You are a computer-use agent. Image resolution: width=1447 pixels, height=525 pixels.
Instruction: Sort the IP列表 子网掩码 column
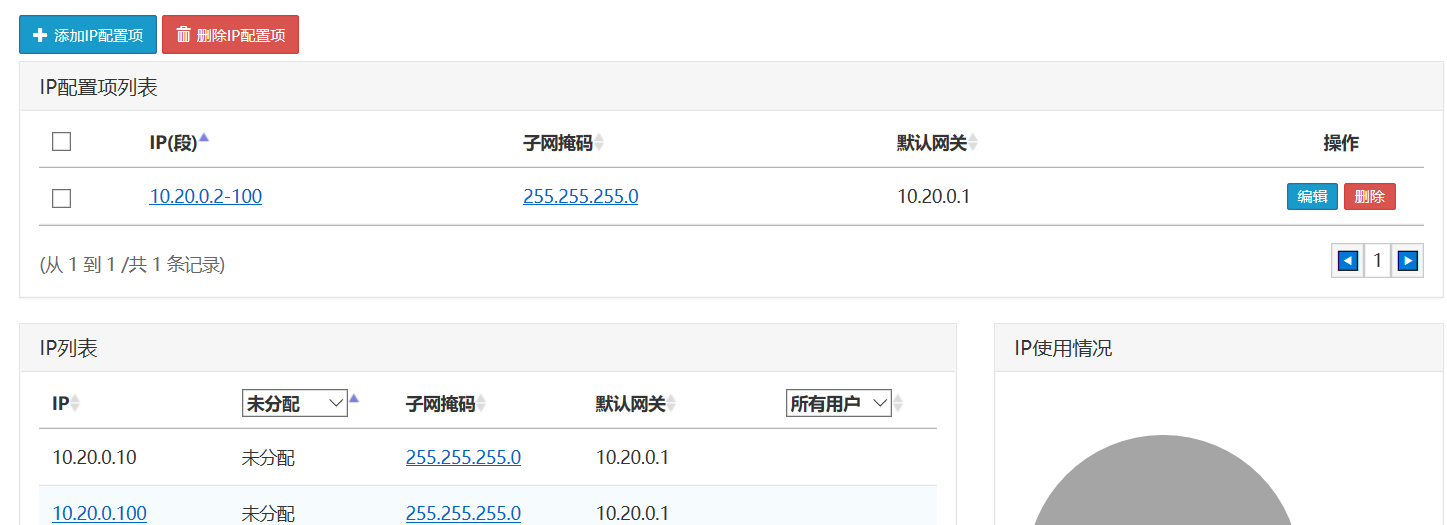click(x=481, y=404)
